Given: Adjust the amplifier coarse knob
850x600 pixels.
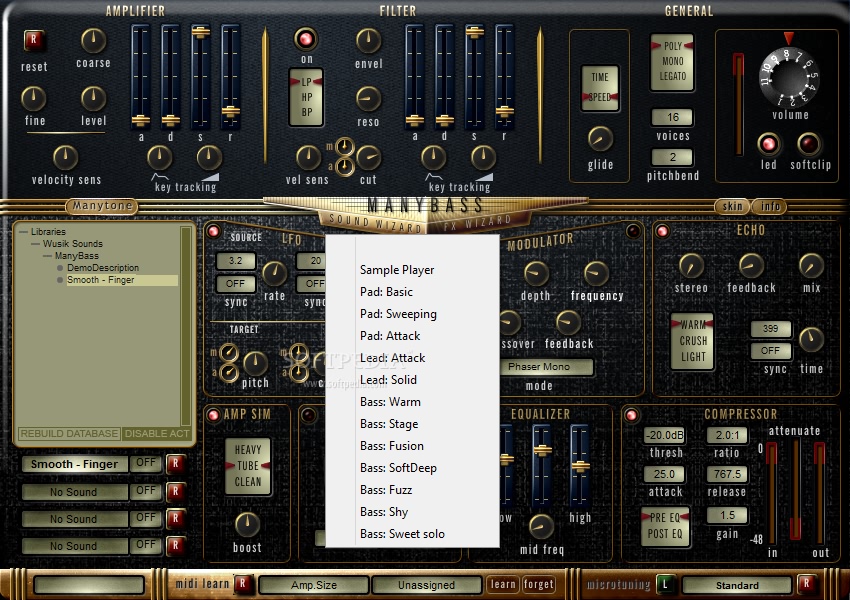Looking at the screenshot, I should 93,41.
